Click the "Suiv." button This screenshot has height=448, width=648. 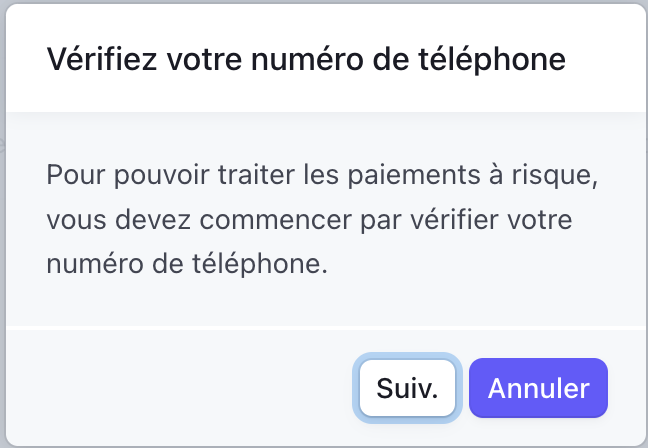pos(407,387)
